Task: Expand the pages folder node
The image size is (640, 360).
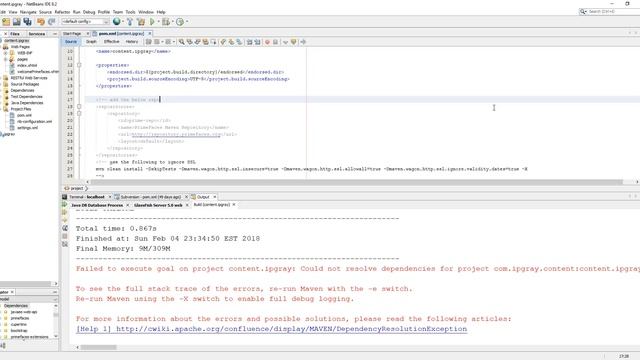Action: [x=5, y=59]
